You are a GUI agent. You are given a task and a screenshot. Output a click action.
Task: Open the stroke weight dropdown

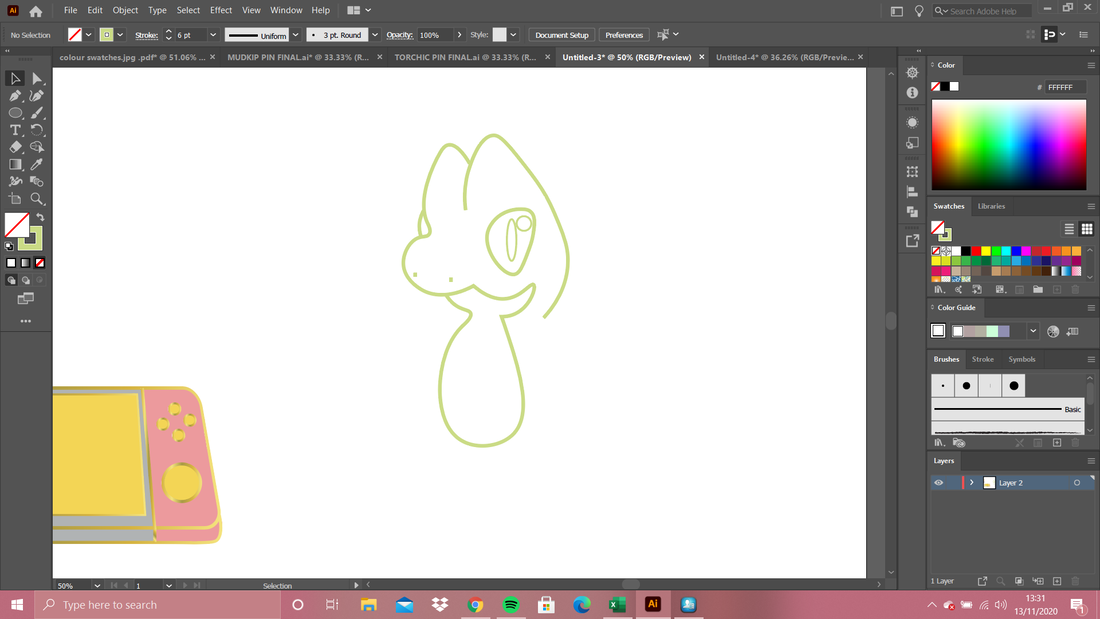pyautogui.click(x=213, y=35)
